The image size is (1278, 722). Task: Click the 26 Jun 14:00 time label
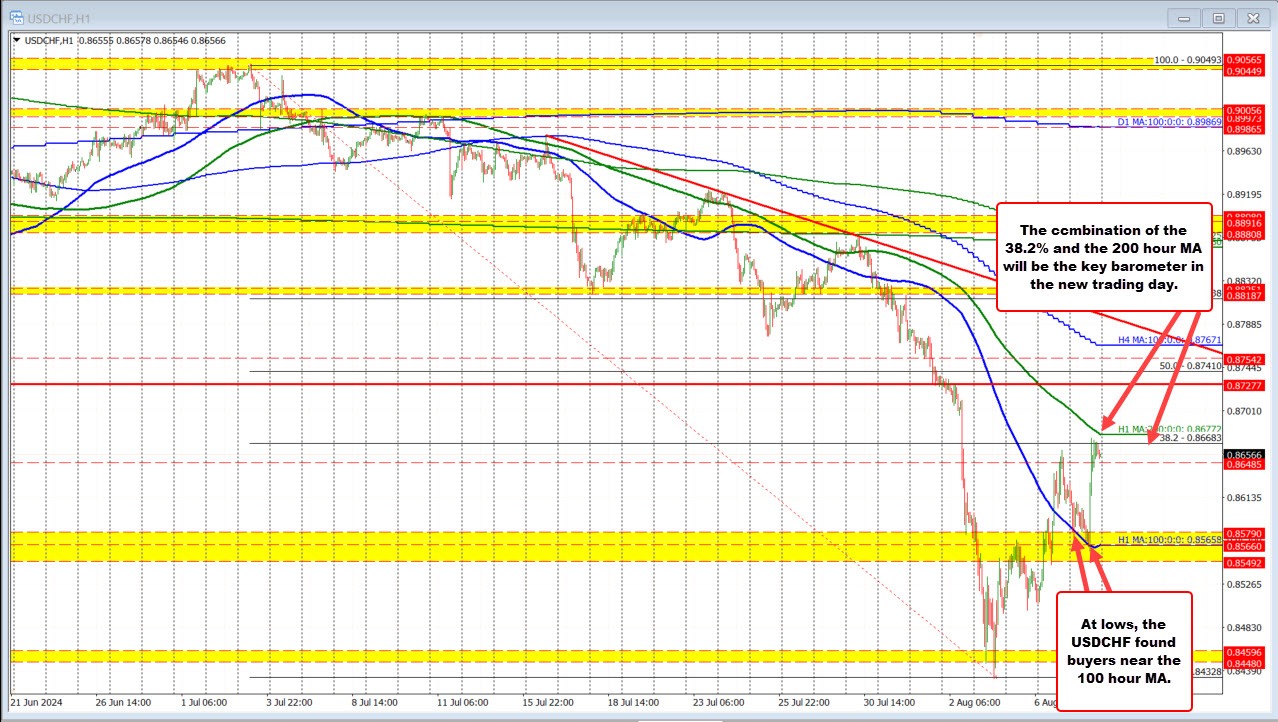coord(121,703)
